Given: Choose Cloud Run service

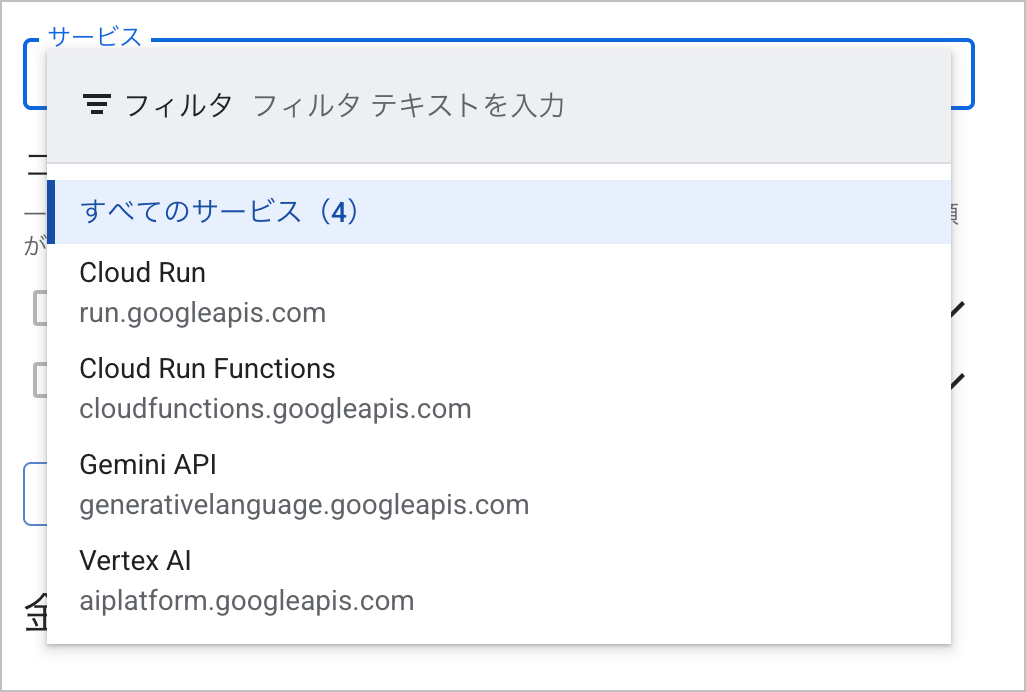Looking at the screenshot, I should (x=499, y=292).
